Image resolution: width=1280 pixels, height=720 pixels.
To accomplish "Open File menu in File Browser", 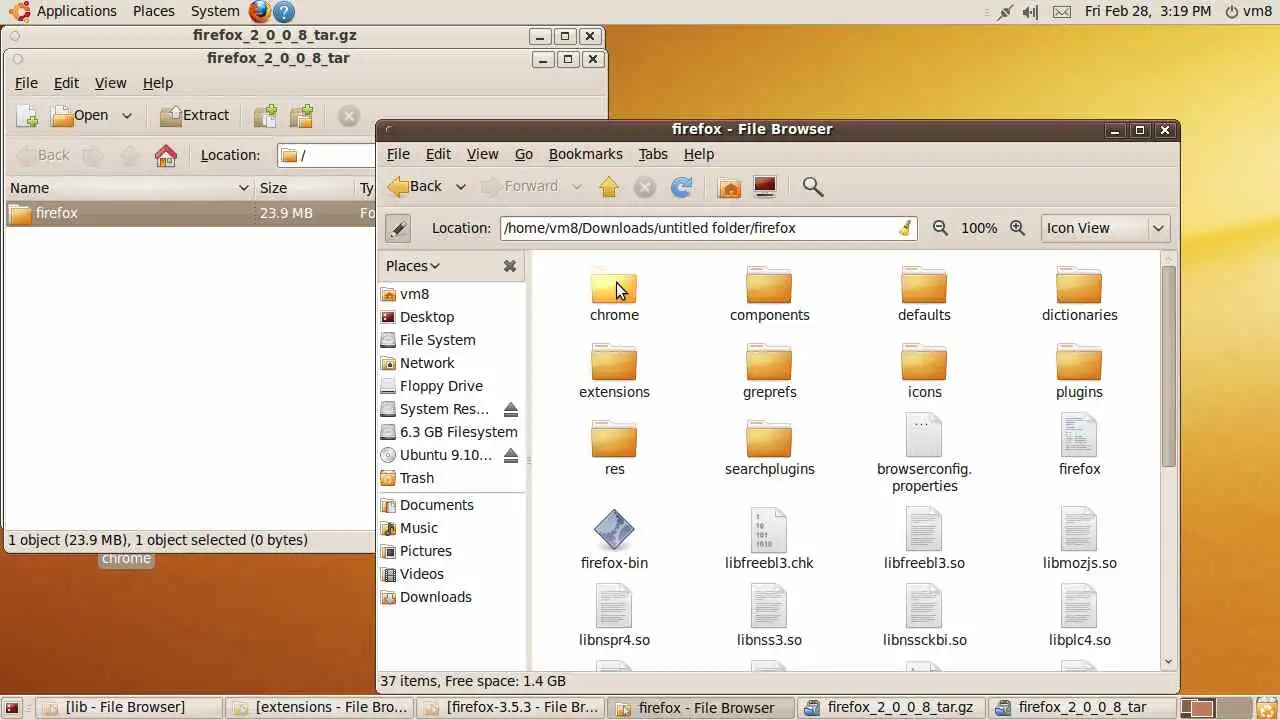I will (x=398, y=154).
